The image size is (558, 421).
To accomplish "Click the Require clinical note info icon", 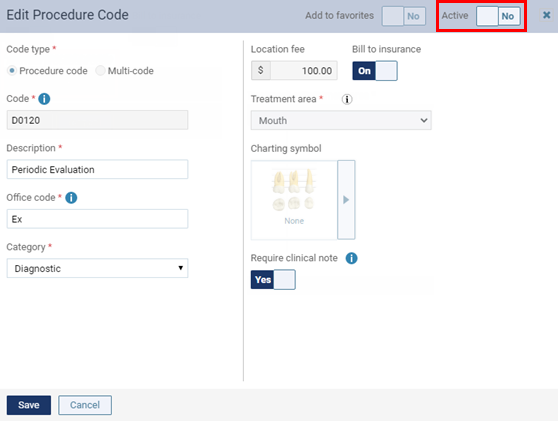I will tap(352, 258).
